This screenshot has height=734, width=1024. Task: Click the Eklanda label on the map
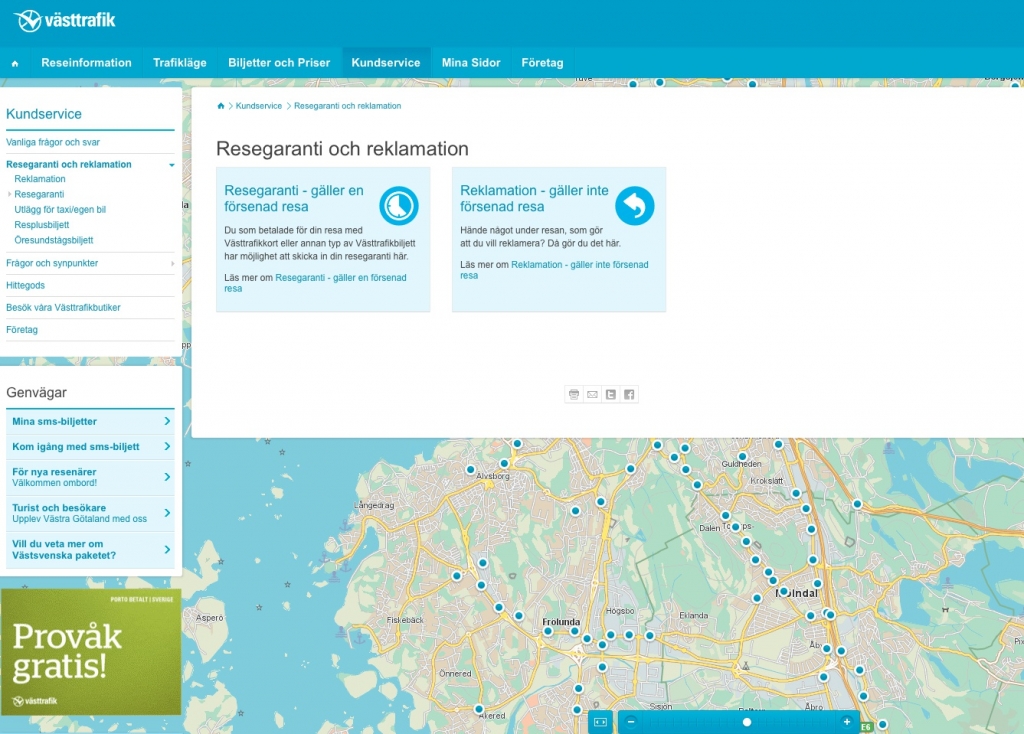coord(694,615)
